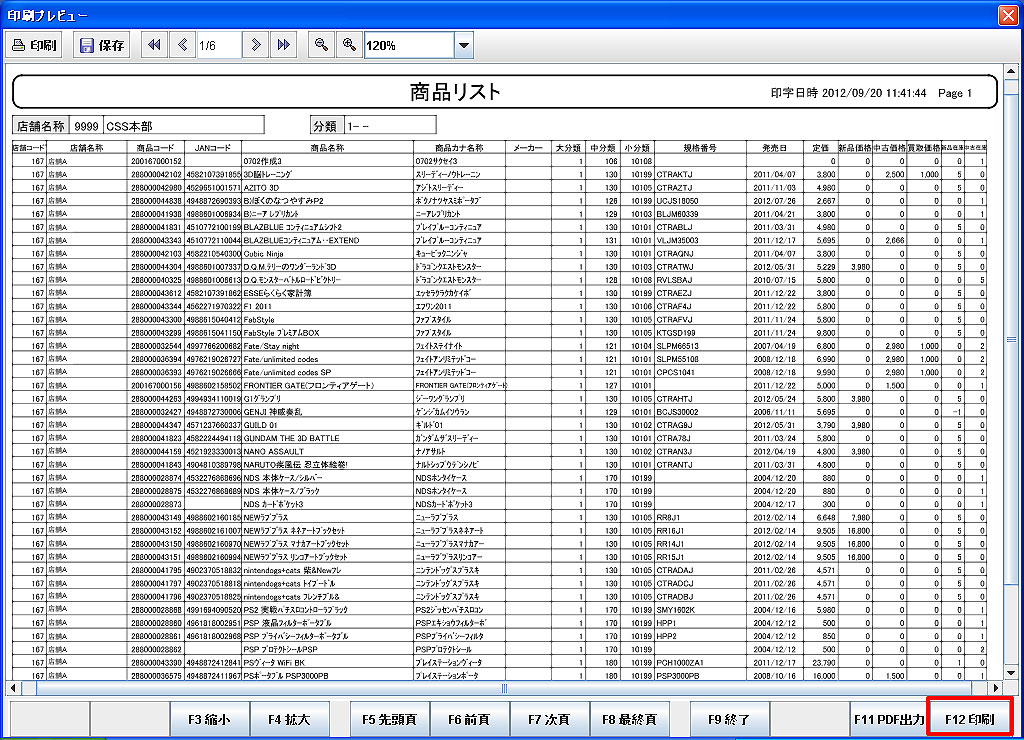
Task: Click the printer icon Print button
Action: point(34,45)
